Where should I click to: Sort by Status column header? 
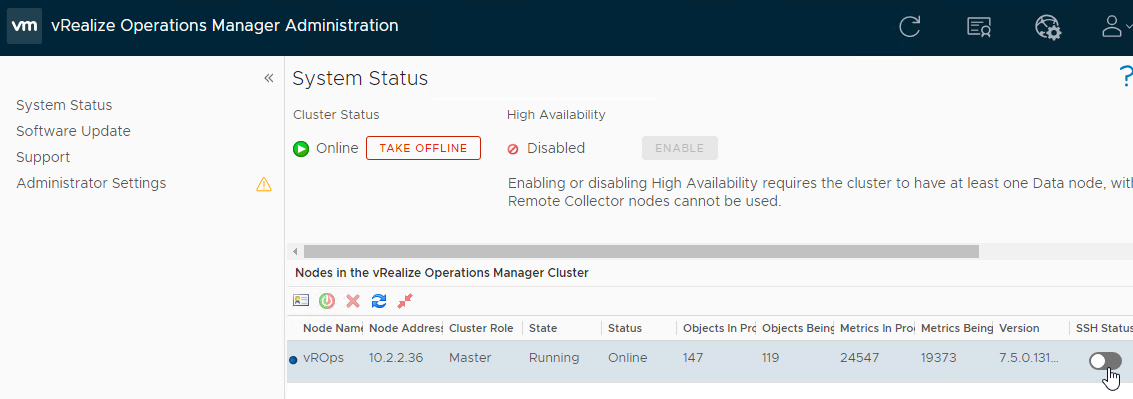coord(625,328)
